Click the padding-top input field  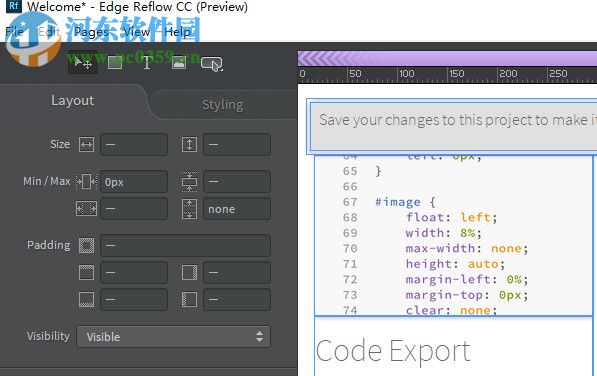(x=134, y=272)
